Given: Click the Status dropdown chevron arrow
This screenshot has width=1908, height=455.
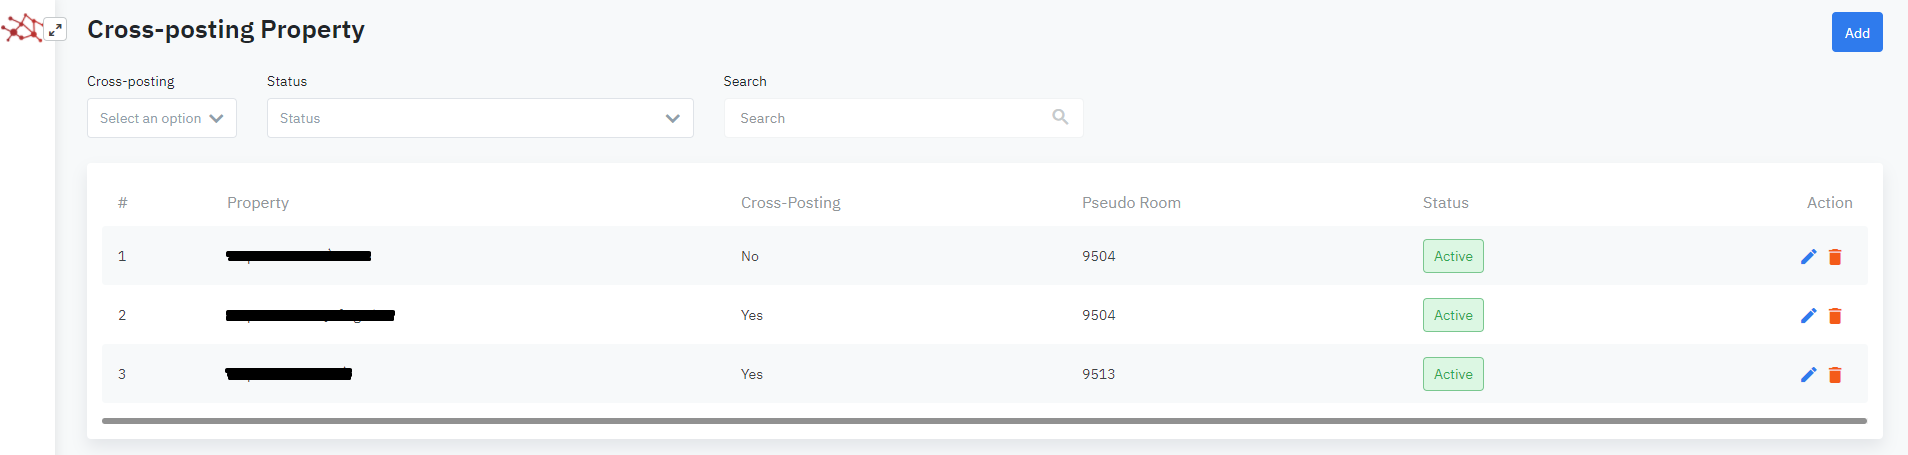Looking at the screenshot, I should 672,118.
